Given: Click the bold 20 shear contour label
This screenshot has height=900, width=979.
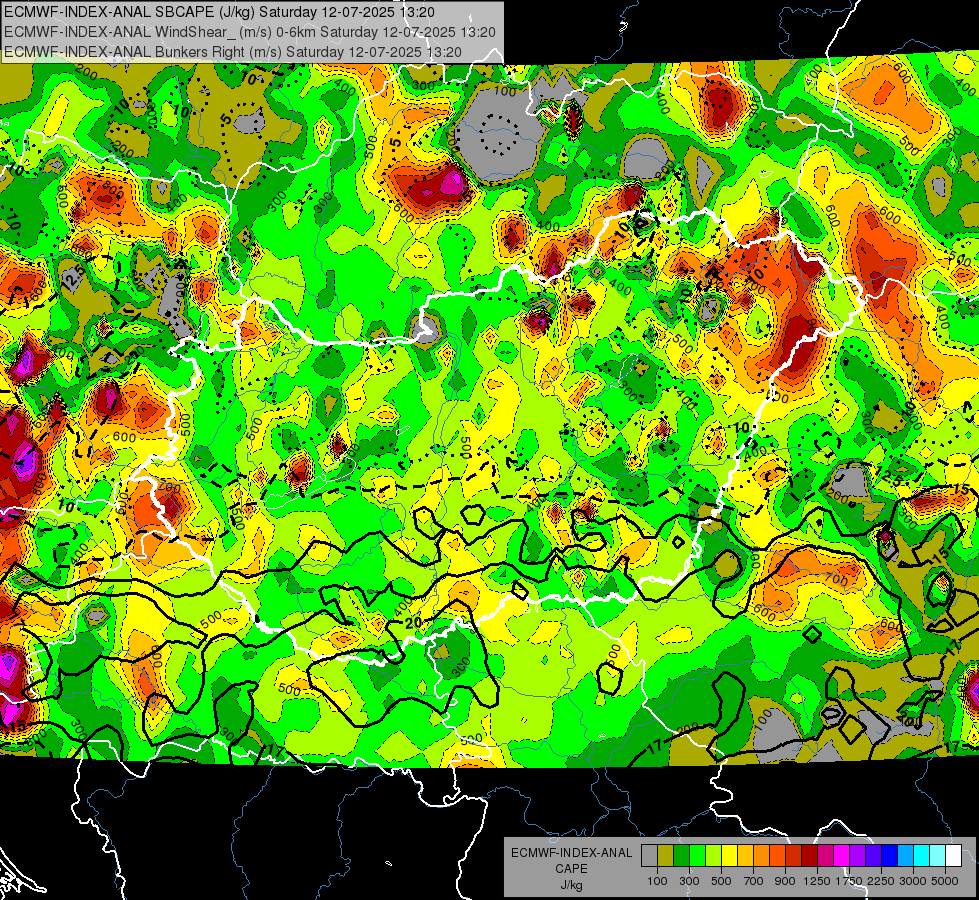Looking at the screenshot, I should (x=413, y=623).
